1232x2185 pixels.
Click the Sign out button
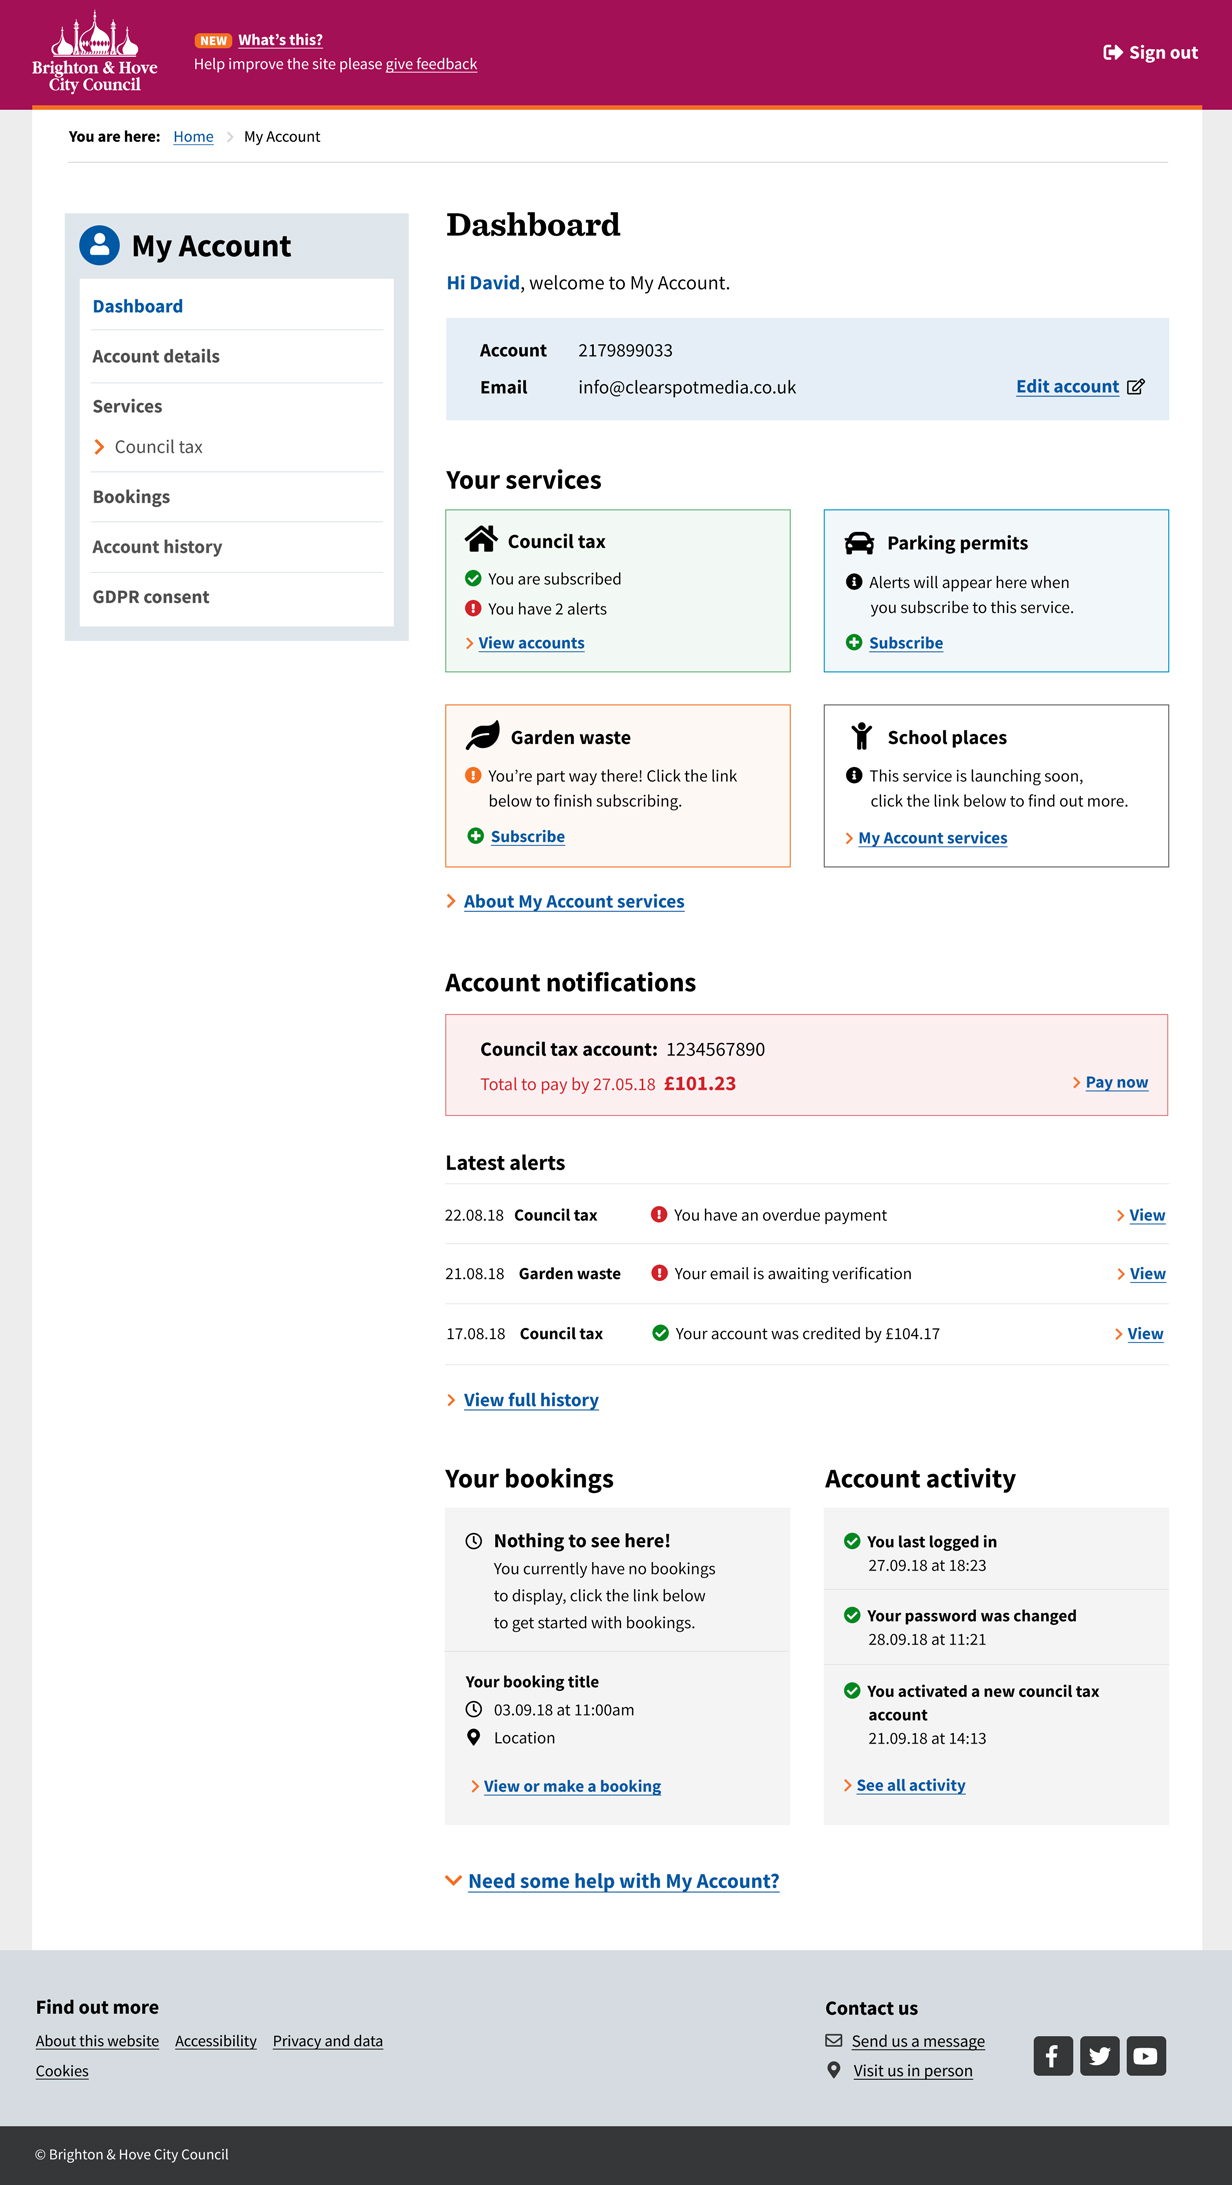[1150, 53]
